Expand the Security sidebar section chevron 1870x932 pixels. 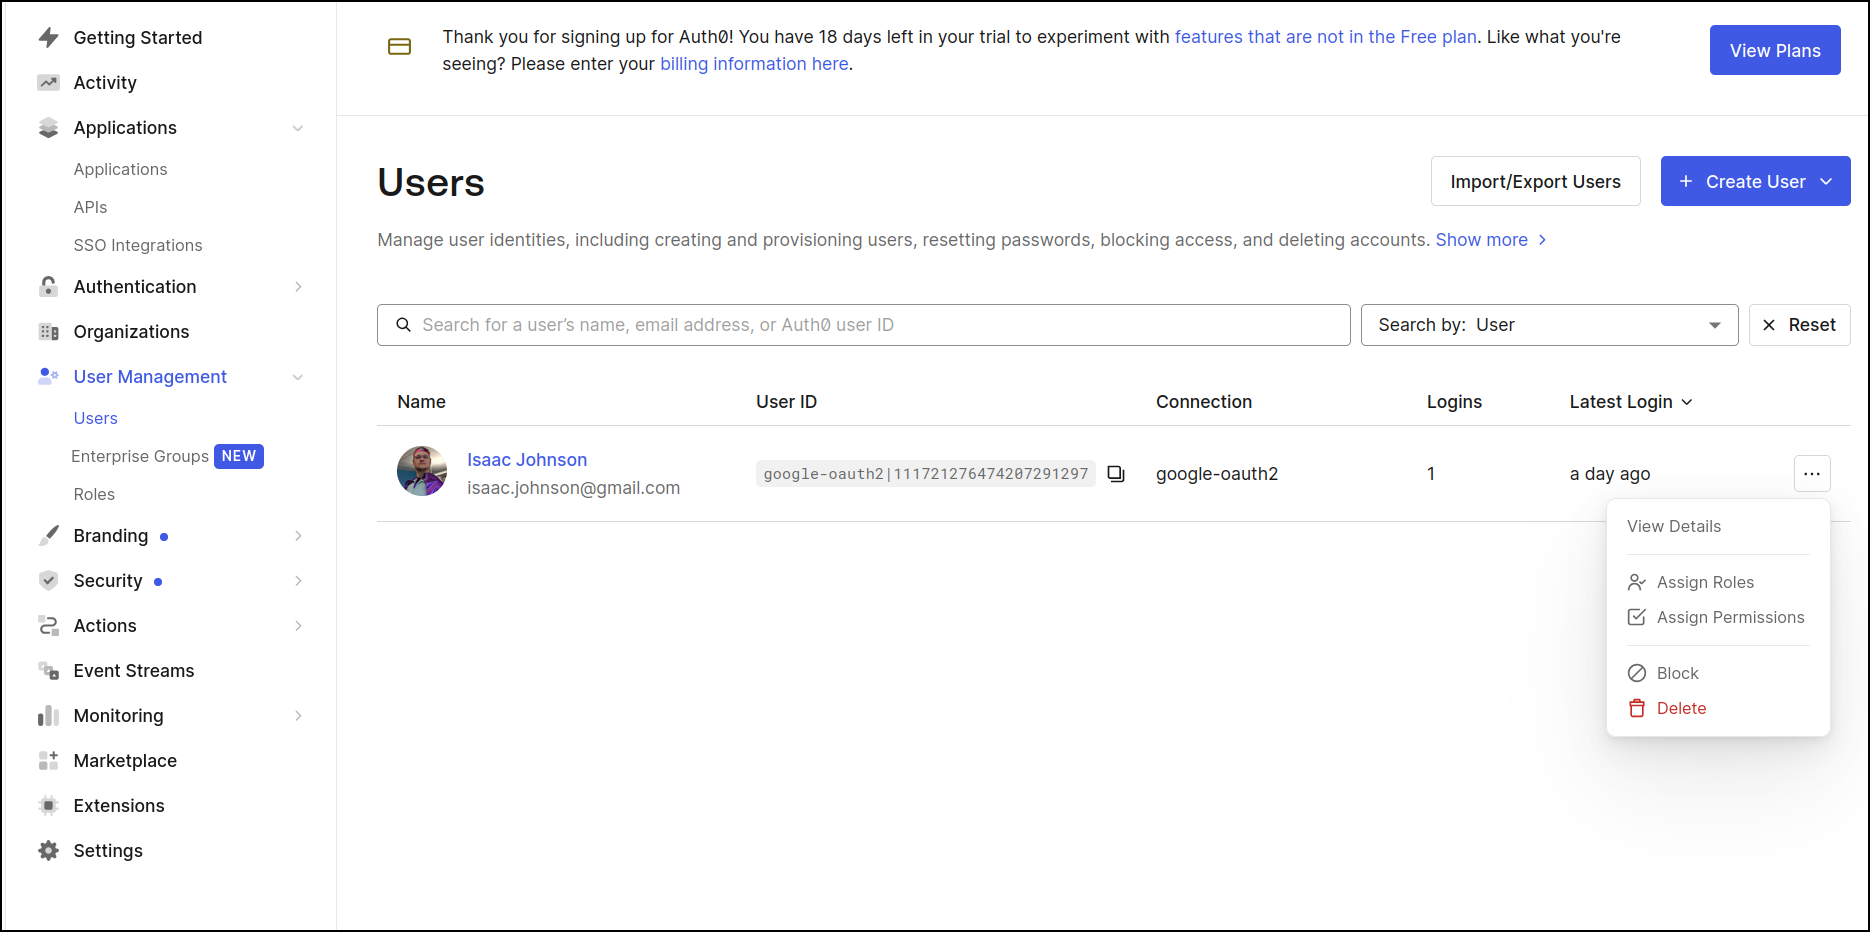point(298,581)
